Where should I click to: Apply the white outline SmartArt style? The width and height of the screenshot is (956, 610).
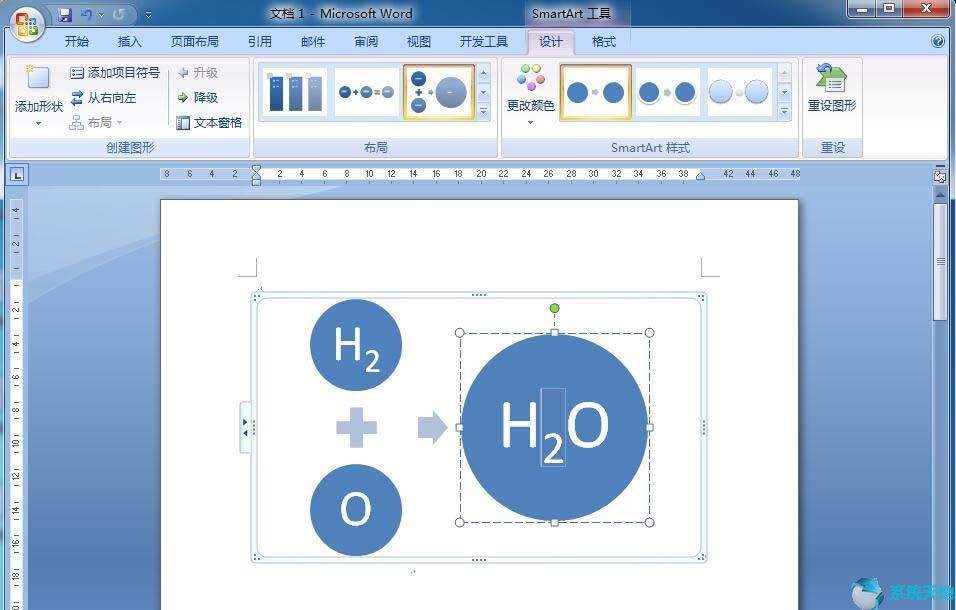(667, 93)
